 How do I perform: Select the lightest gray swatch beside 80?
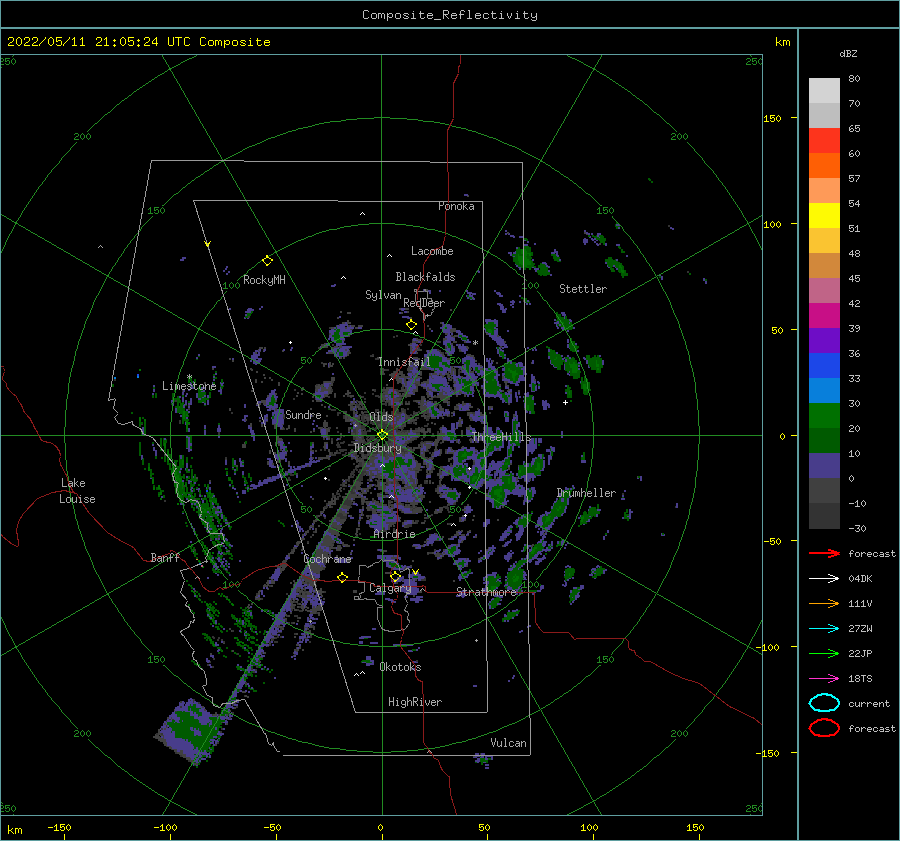click(x=824, y=91)
